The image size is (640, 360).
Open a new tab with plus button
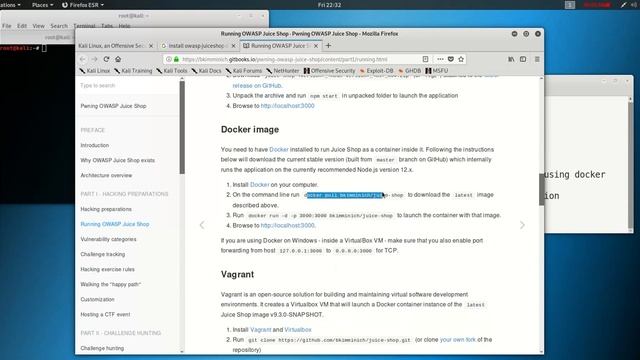(328, 46)
